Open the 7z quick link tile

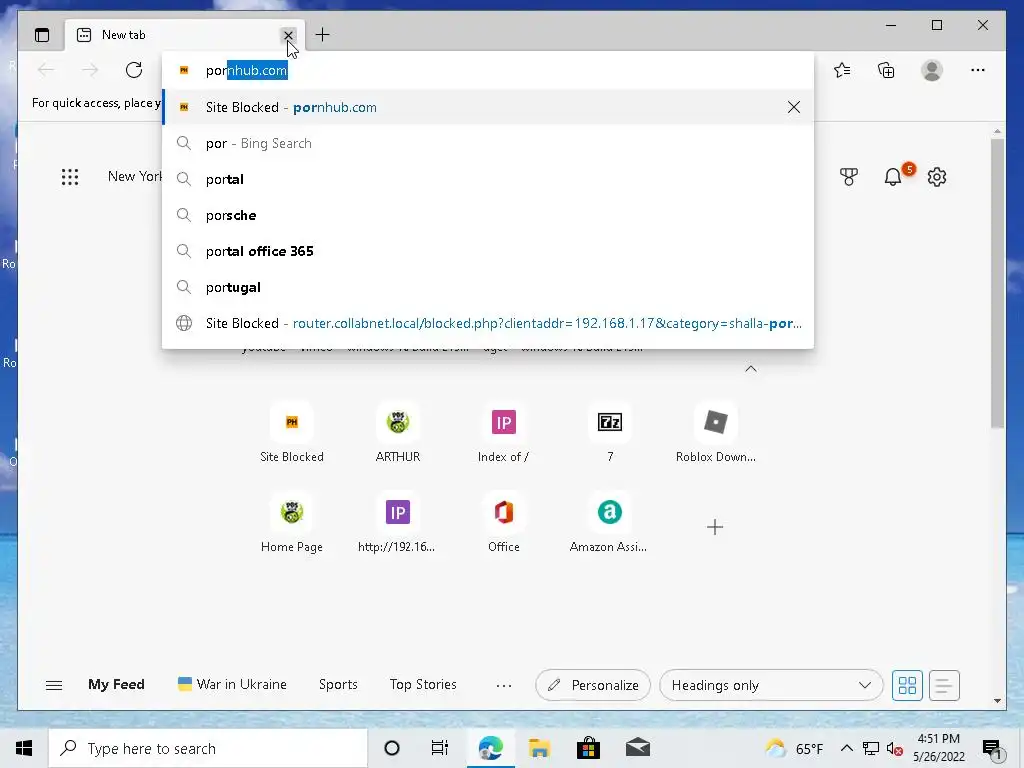pos(609,432)
